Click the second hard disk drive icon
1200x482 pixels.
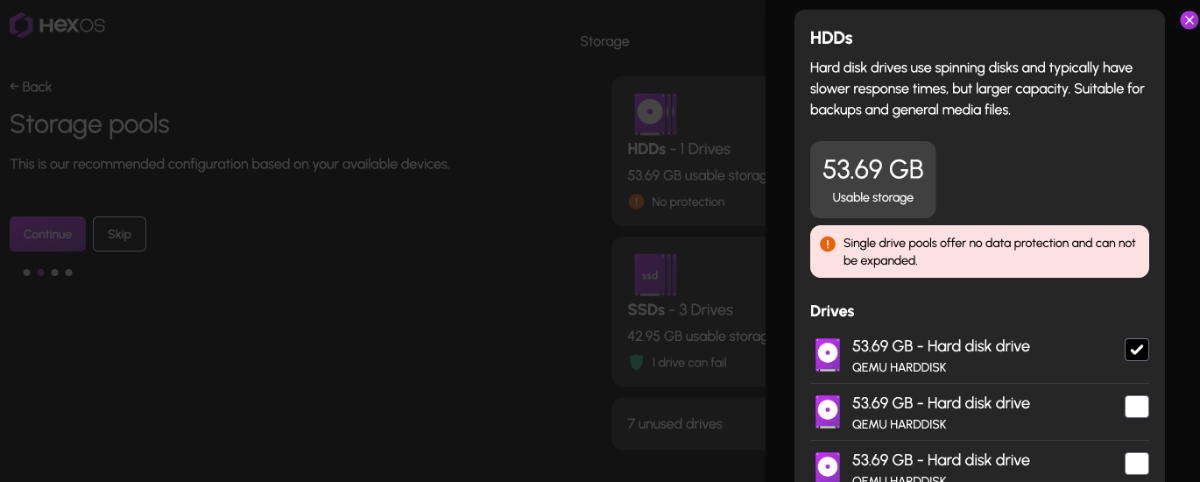pos(827,412)
